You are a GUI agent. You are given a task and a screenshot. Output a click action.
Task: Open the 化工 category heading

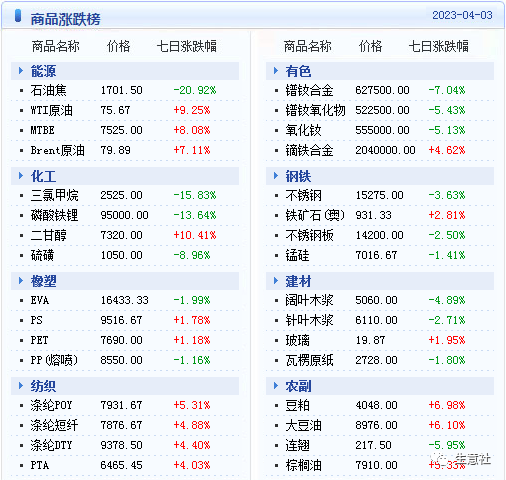[43, 176]
